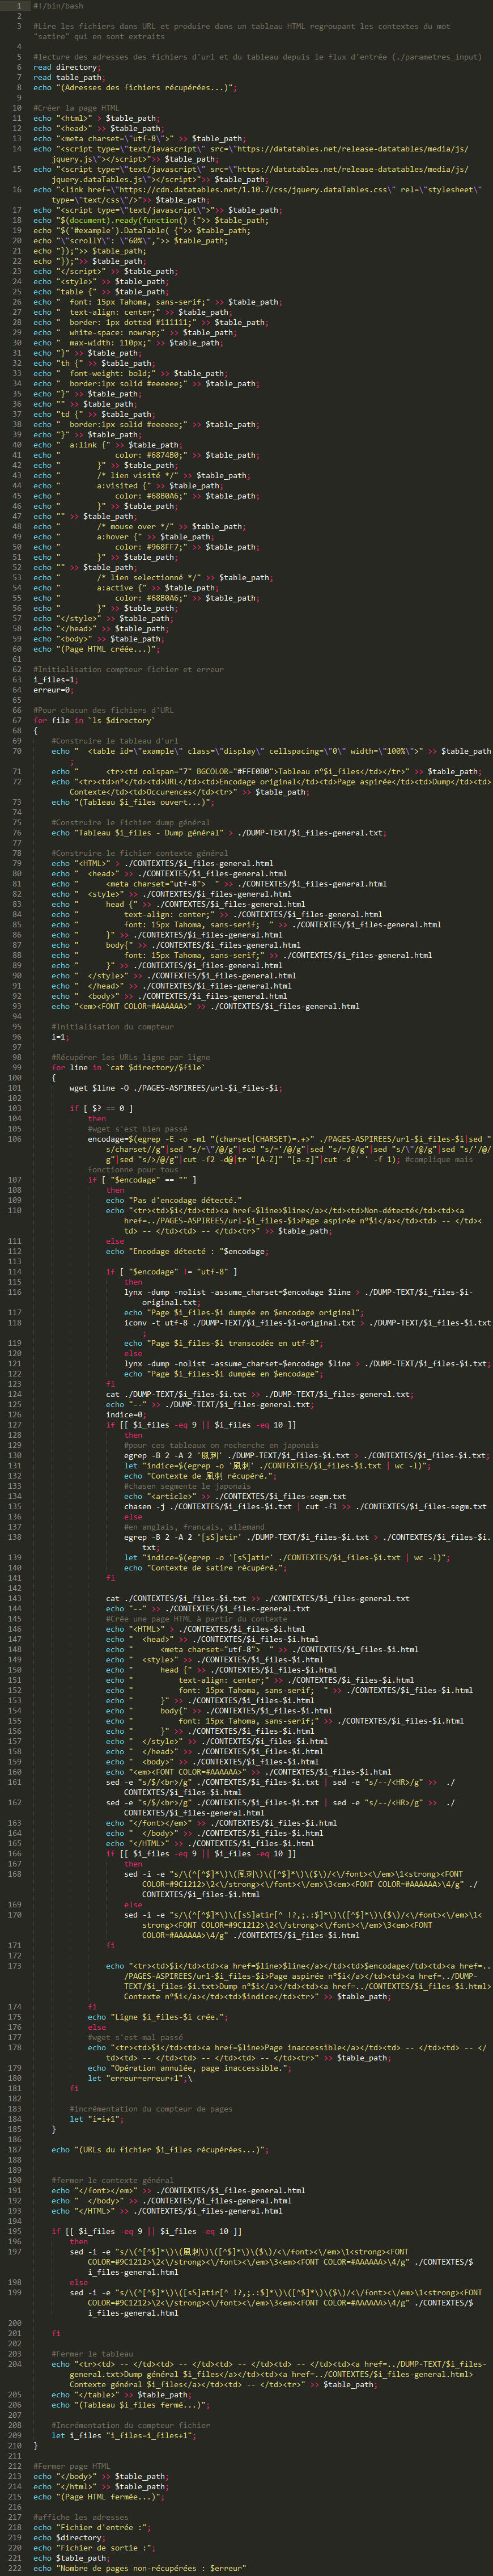Click the comment '#Créer la page HTML'

(x=76, y=108)
